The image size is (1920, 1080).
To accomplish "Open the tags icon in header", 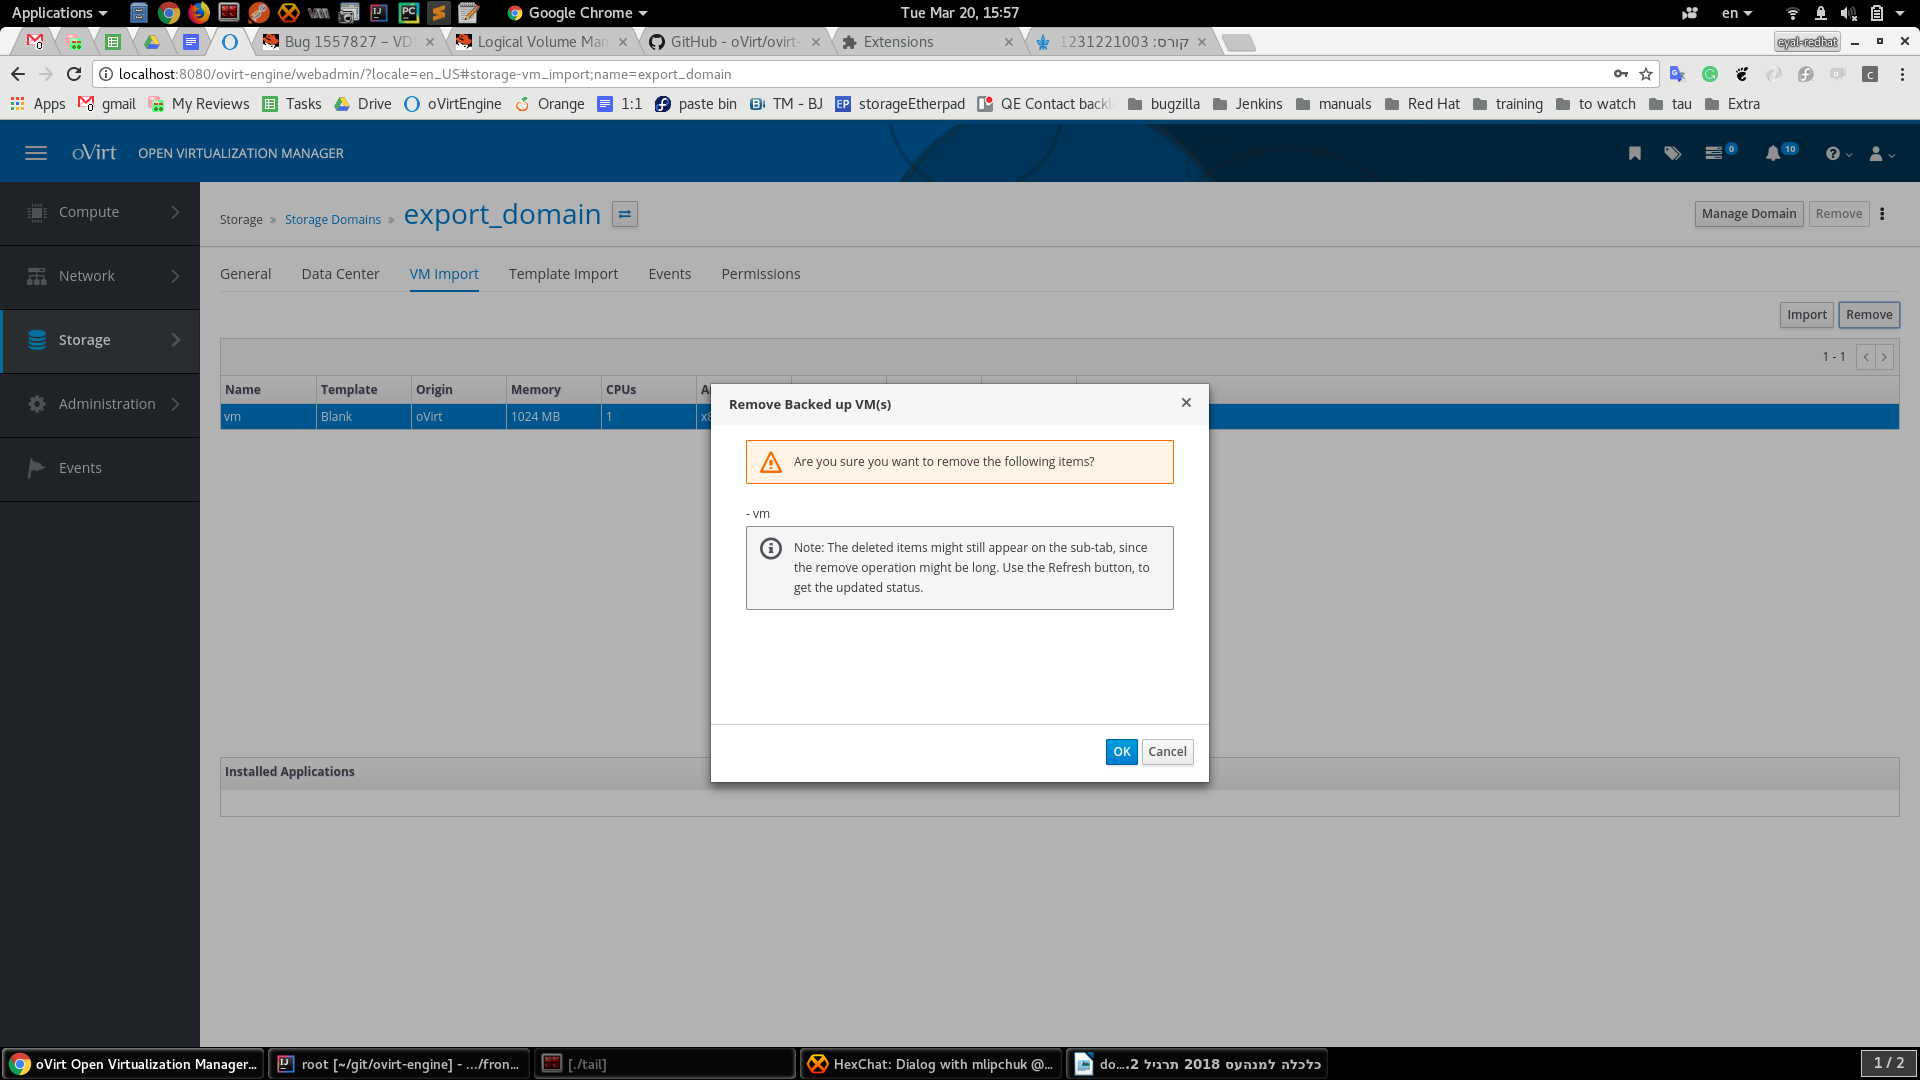I will pos(1672,153).
